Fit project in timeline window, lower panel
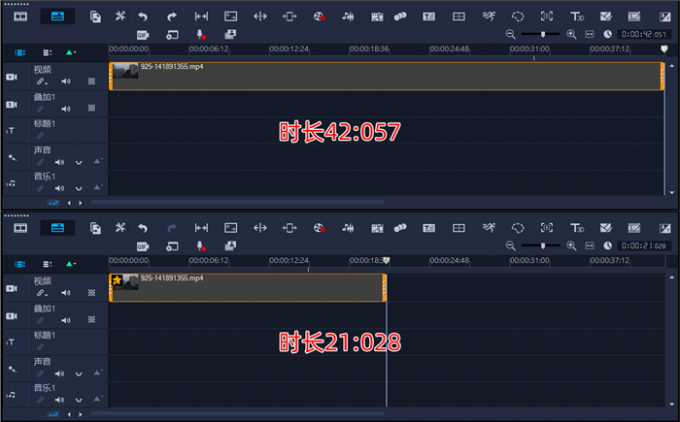The width and height of the screenshot is (680, 422). click(x=589, y=245)
